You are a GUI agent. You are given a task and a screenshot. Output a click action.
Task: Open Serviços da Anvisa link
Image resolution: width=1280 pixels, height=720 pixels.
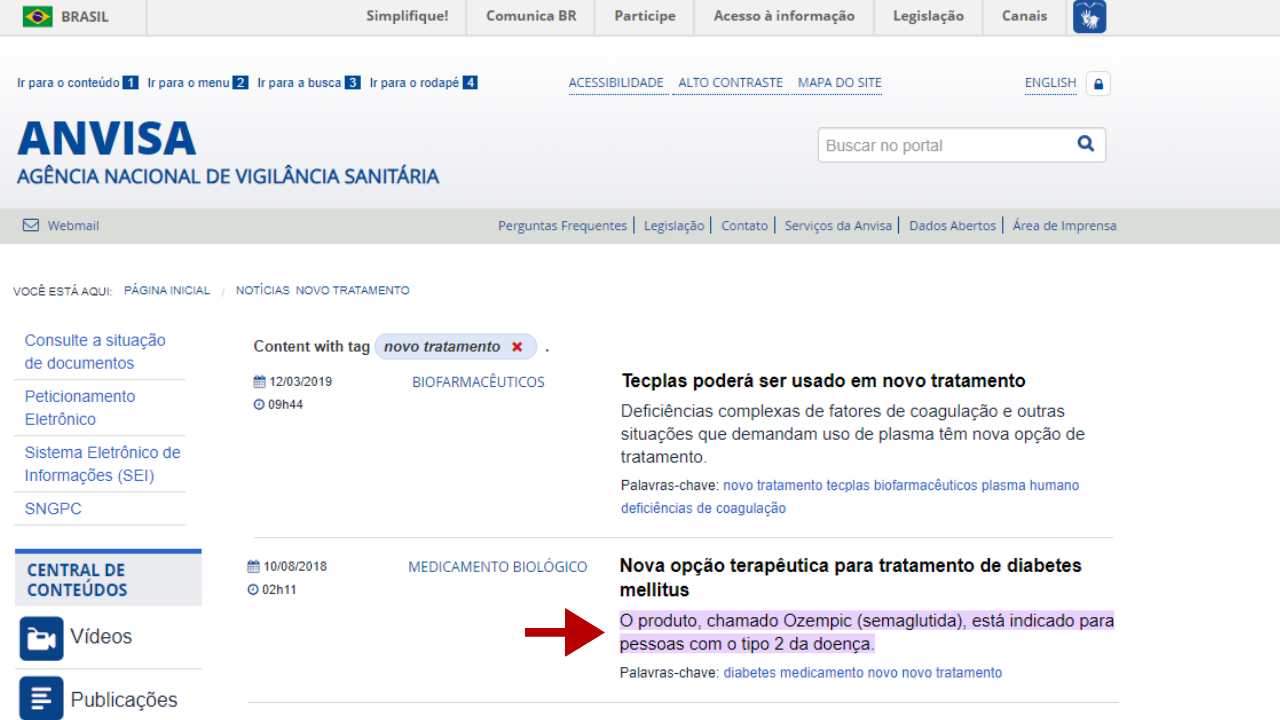[x=838, y=226]
